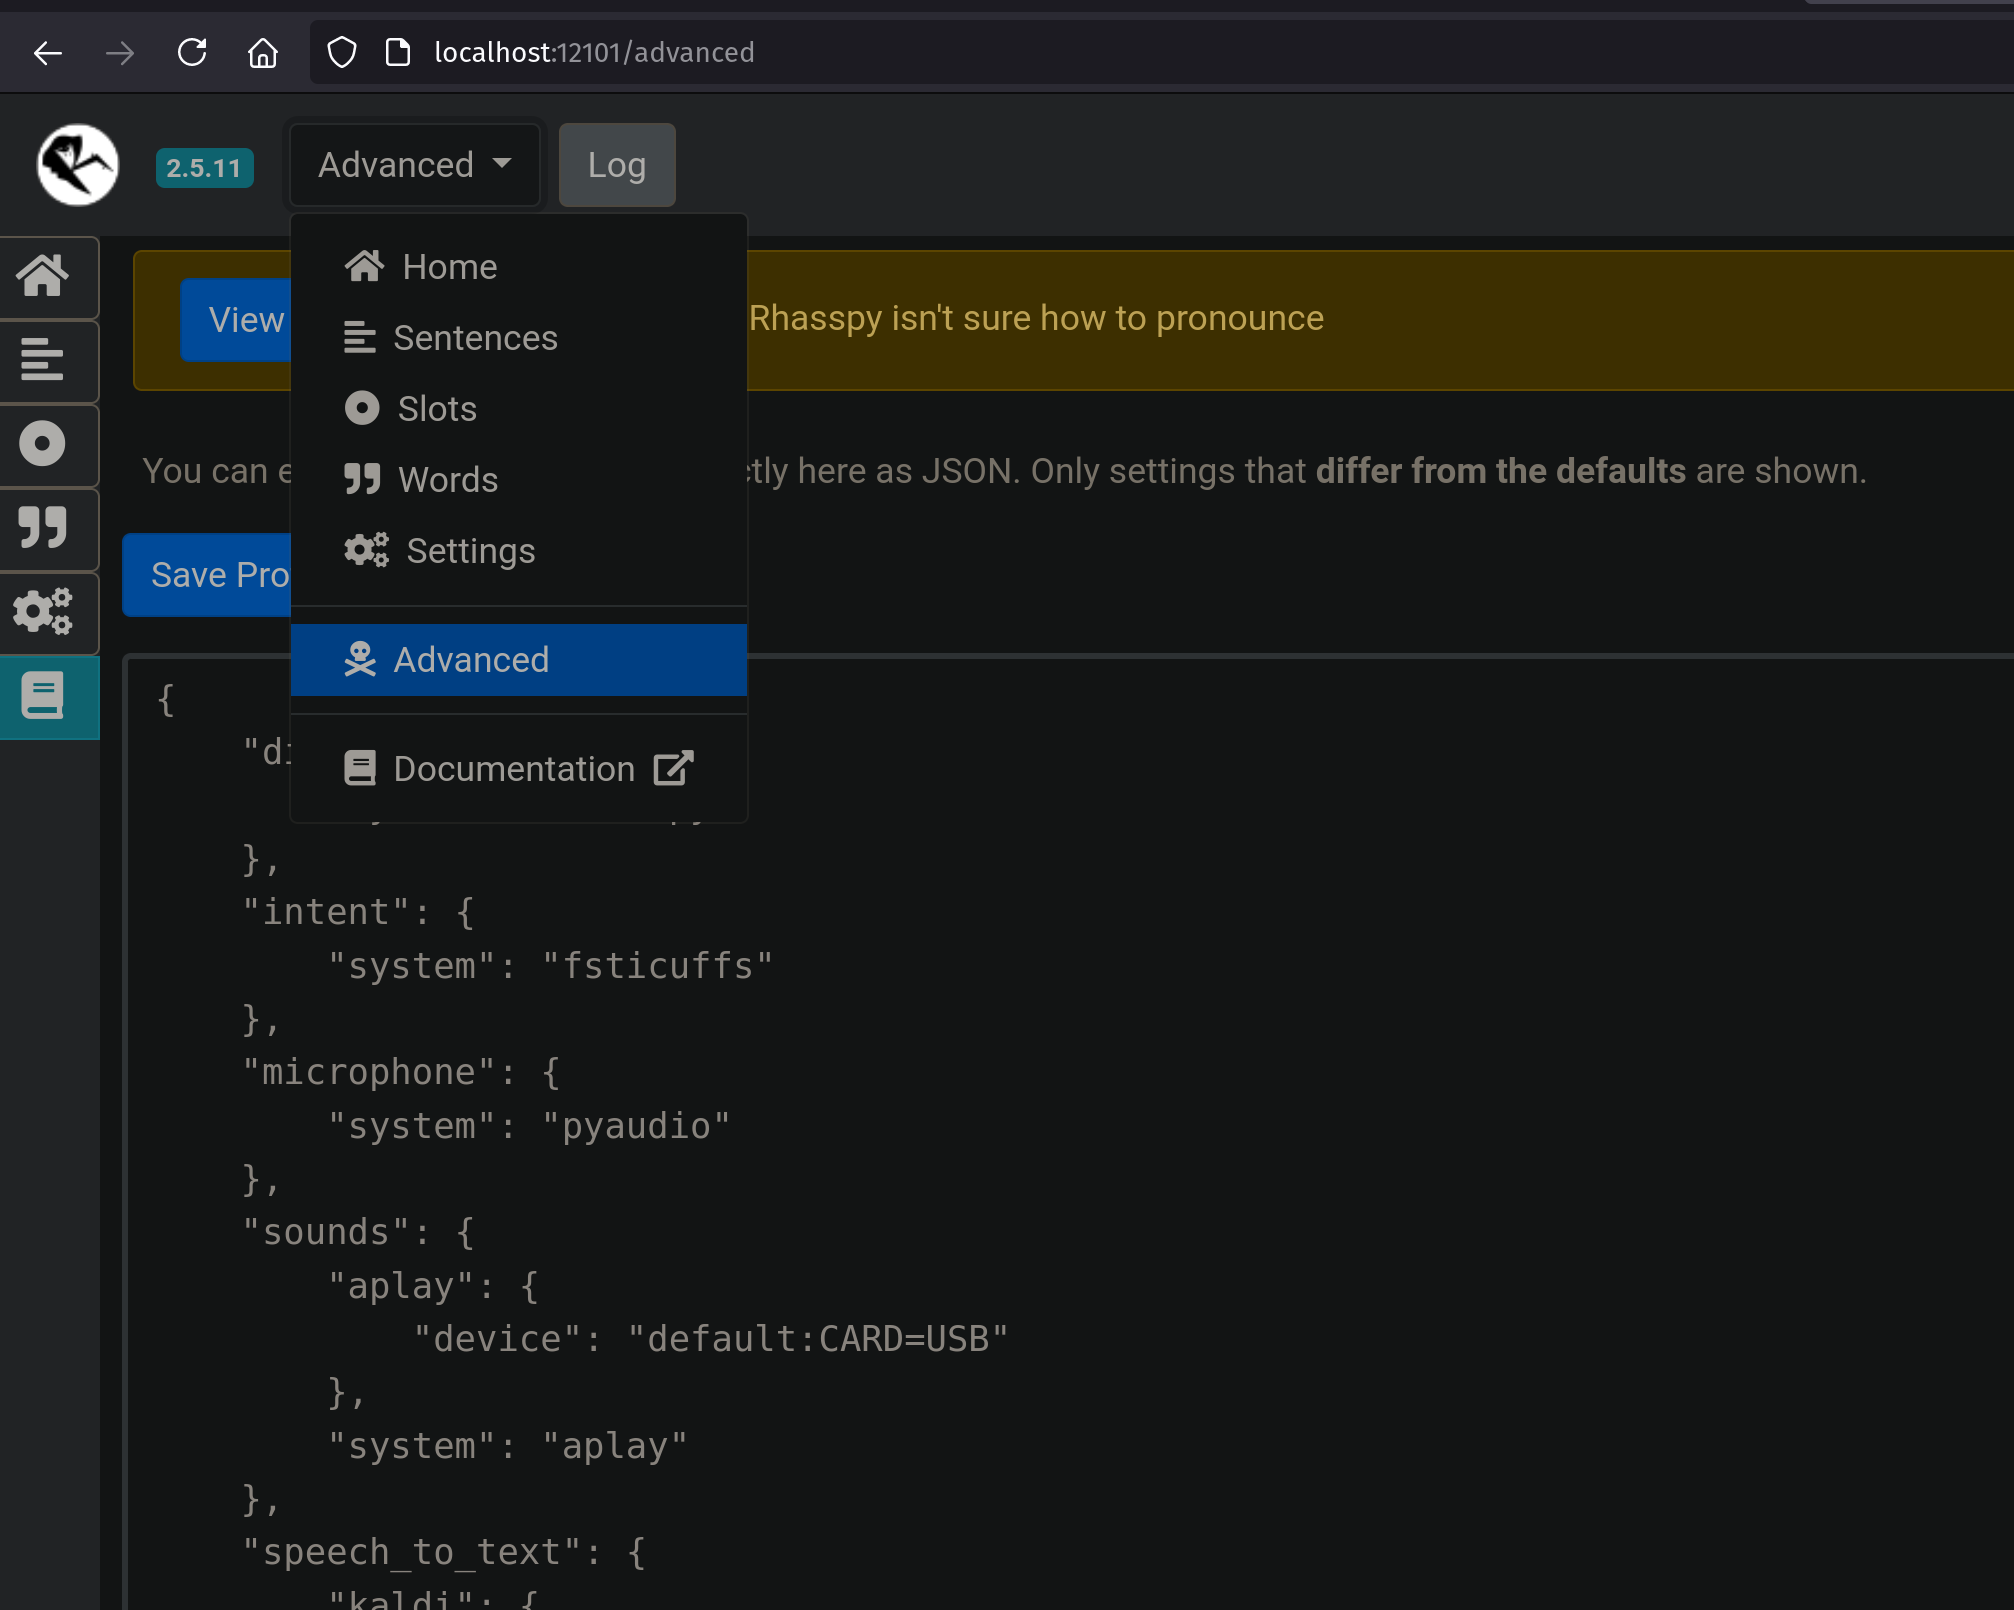Select Home in the dropdown menu
The image size is (2014, 1610).
coord(449,267)
